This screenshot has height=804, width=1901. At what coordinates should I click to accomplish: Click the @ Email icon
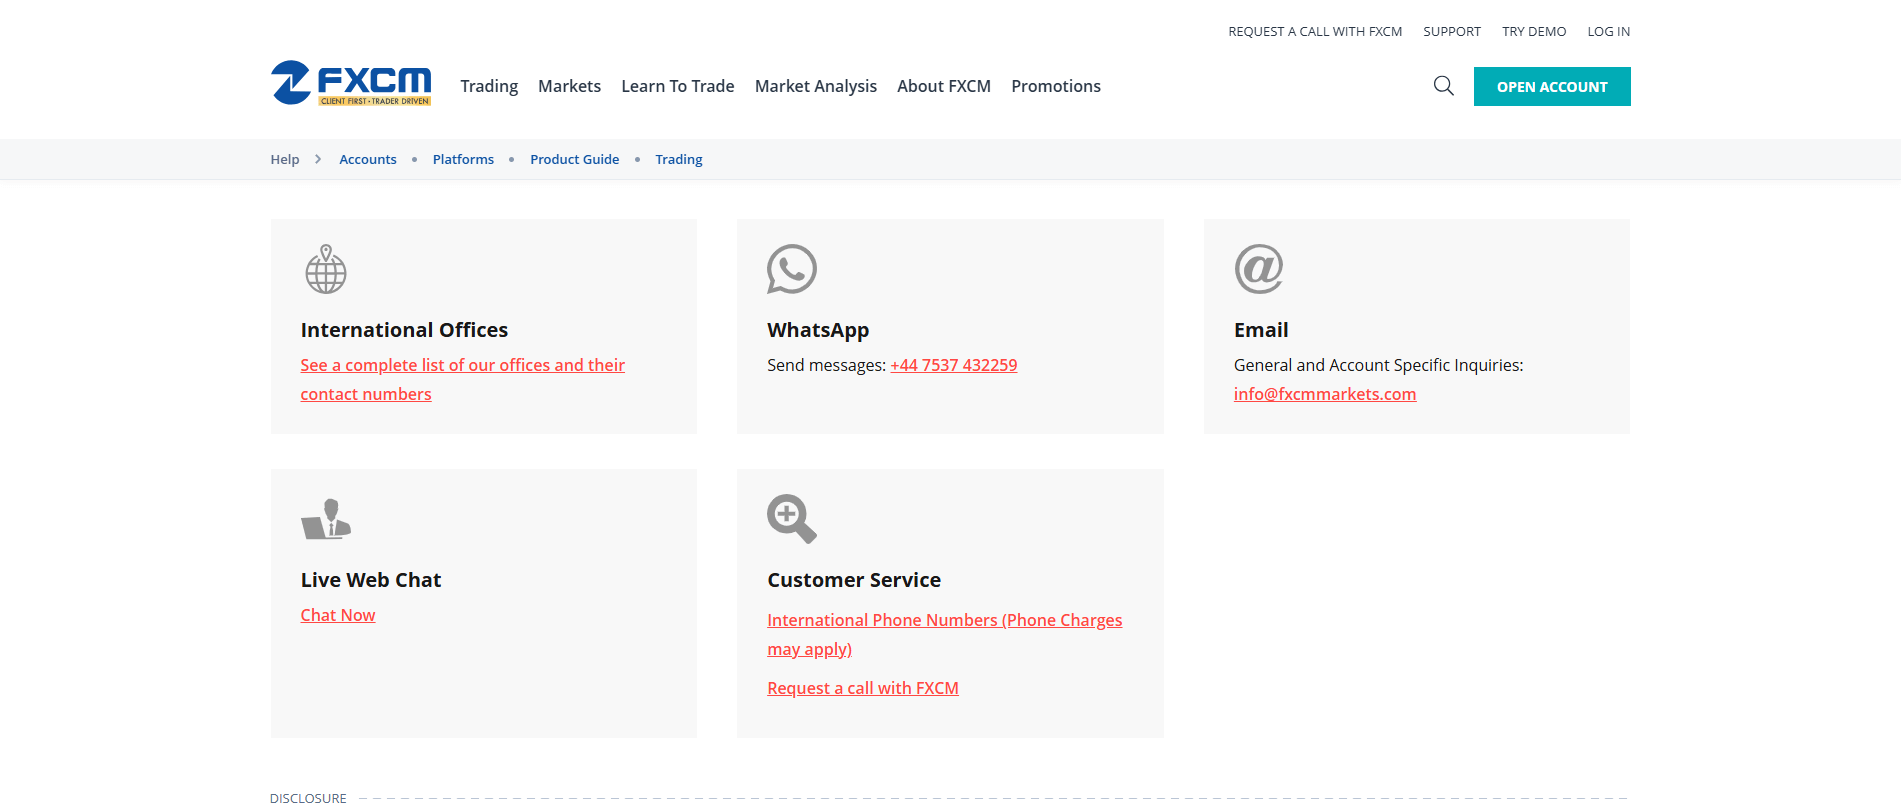point(1259,269)
